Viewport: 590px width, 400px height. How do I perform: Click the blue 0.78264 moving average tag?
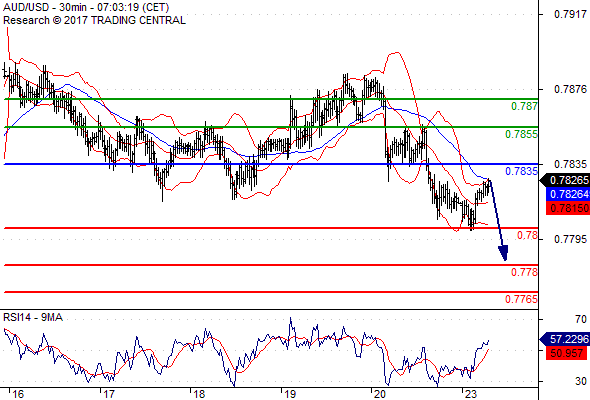568,194
